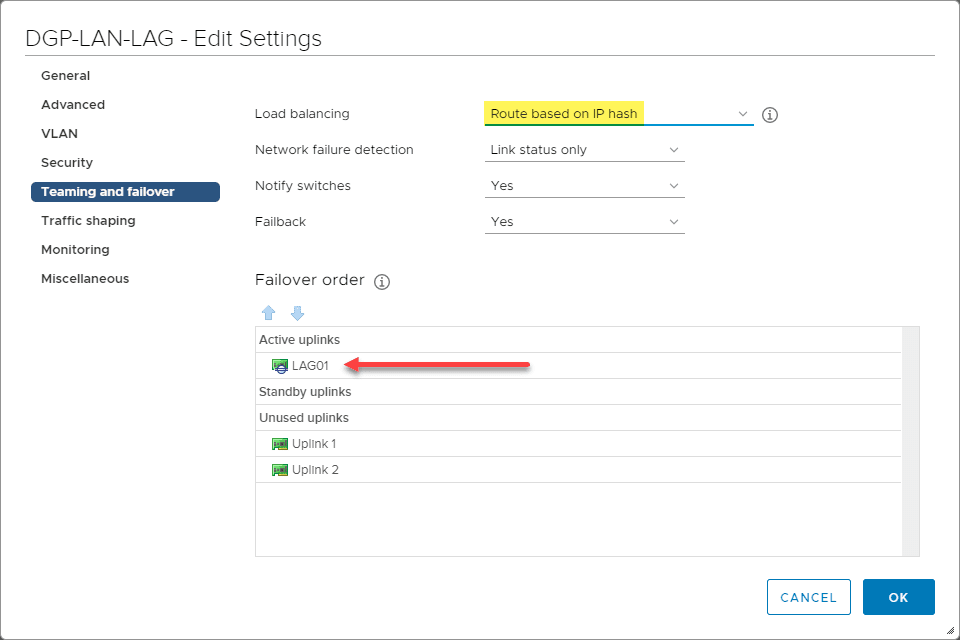
Task: Click the failover list vertical scrollbar
Action: click(x=910, y=440)
